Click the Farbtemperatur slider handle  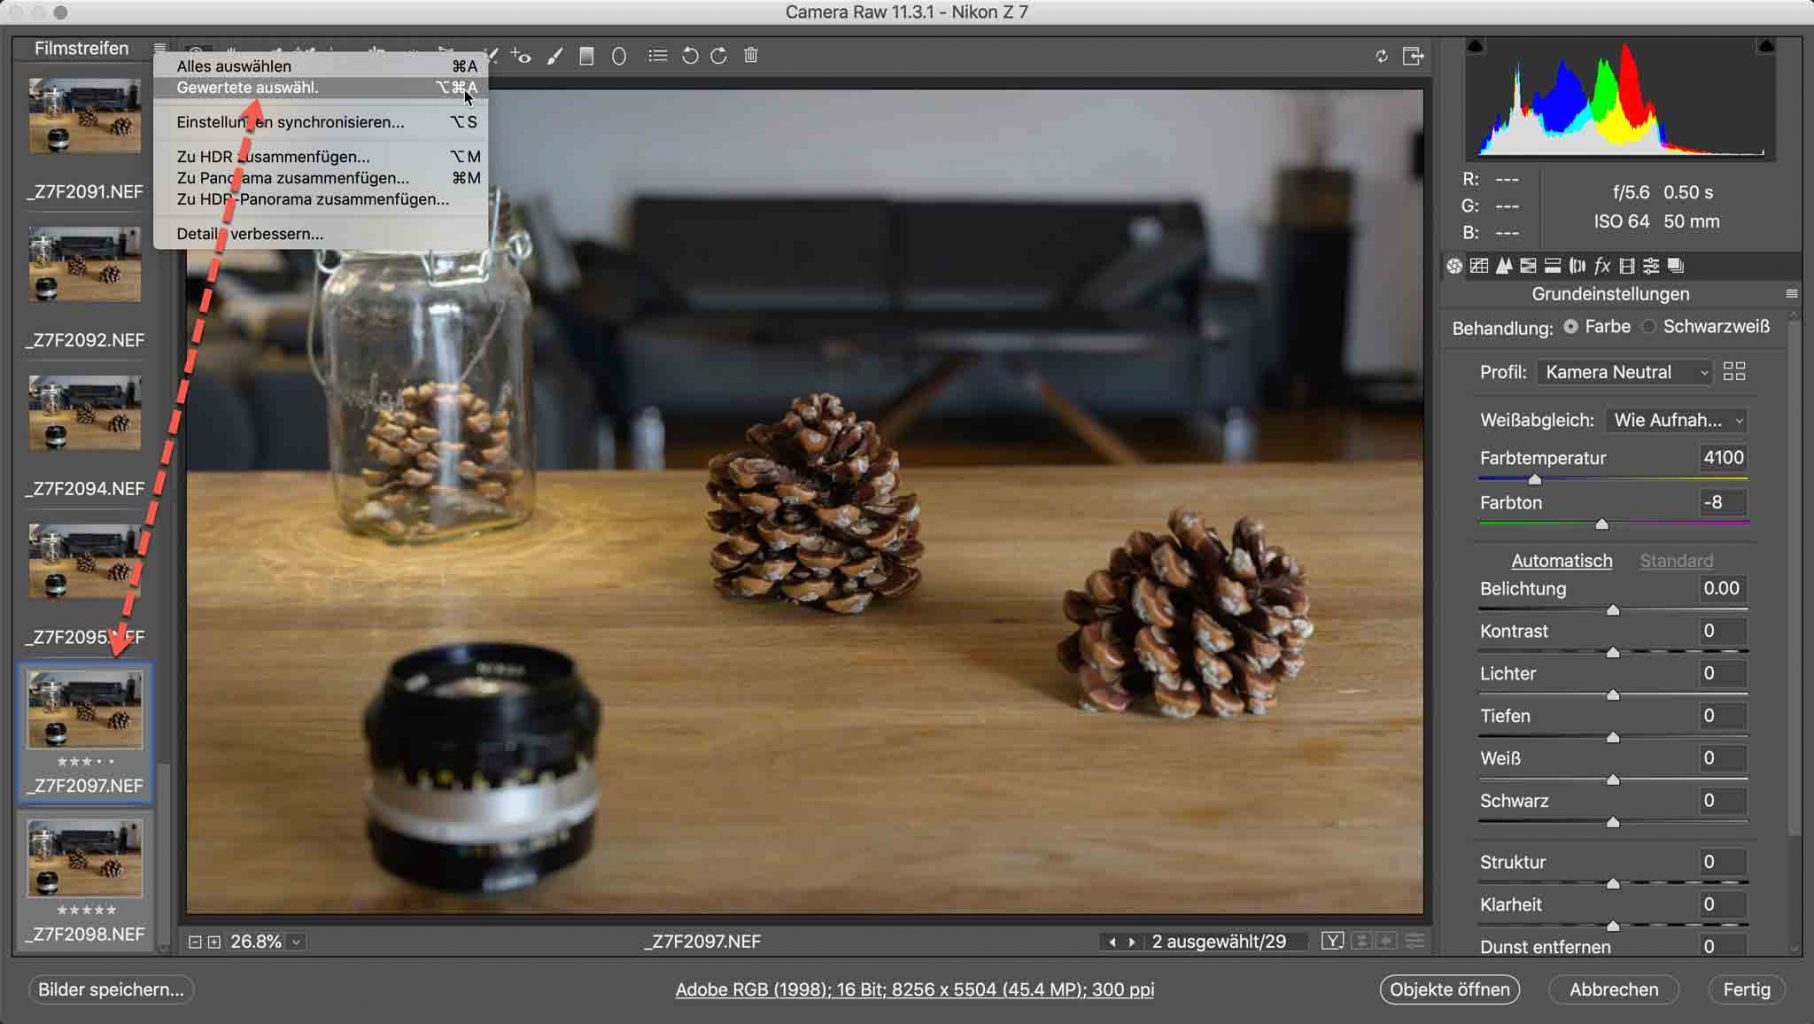point(1535,480)
